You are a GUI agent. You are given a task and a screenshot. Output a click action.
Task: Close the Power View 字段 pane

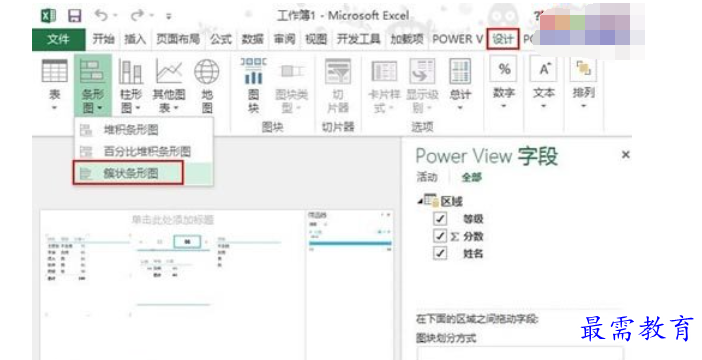625,155
